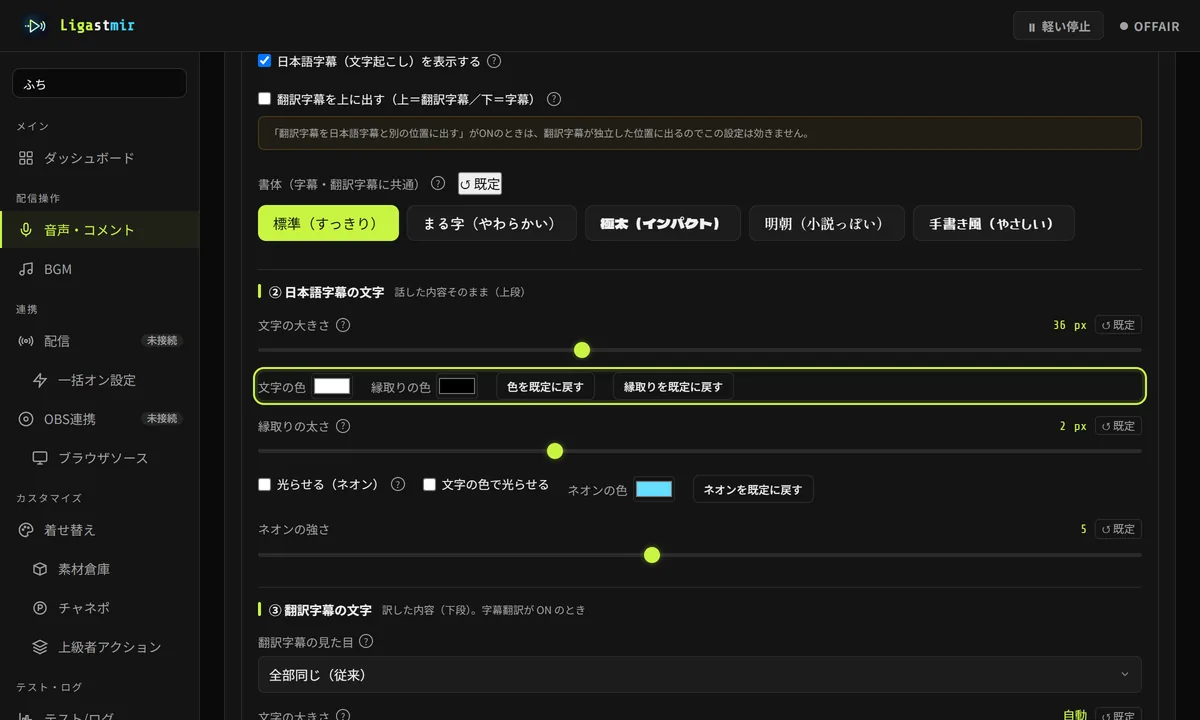Click OFFAIR status indicator

pyautogui.click(x=1150, y=27)
